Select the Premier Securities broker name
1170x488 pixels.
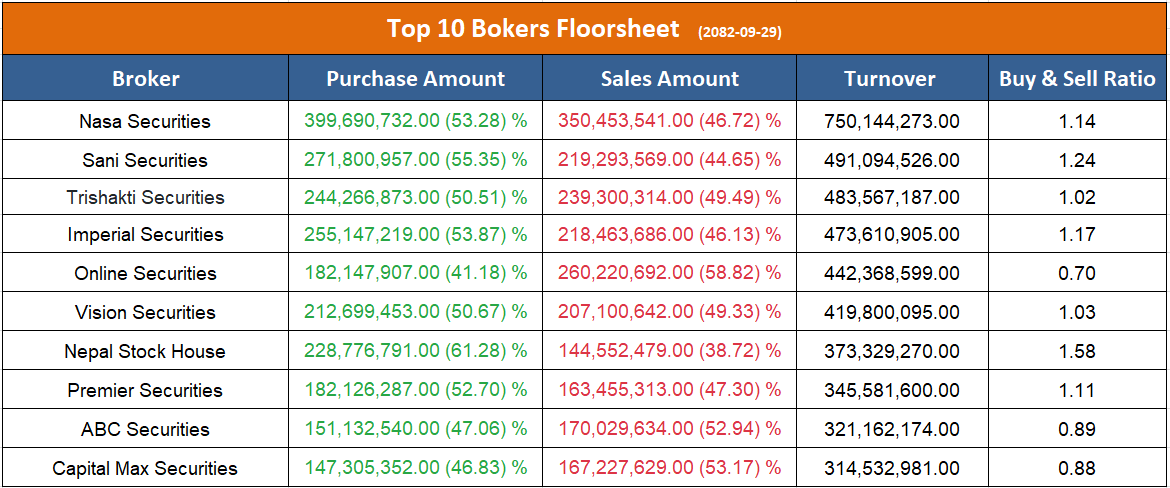[x=145, y=391]
